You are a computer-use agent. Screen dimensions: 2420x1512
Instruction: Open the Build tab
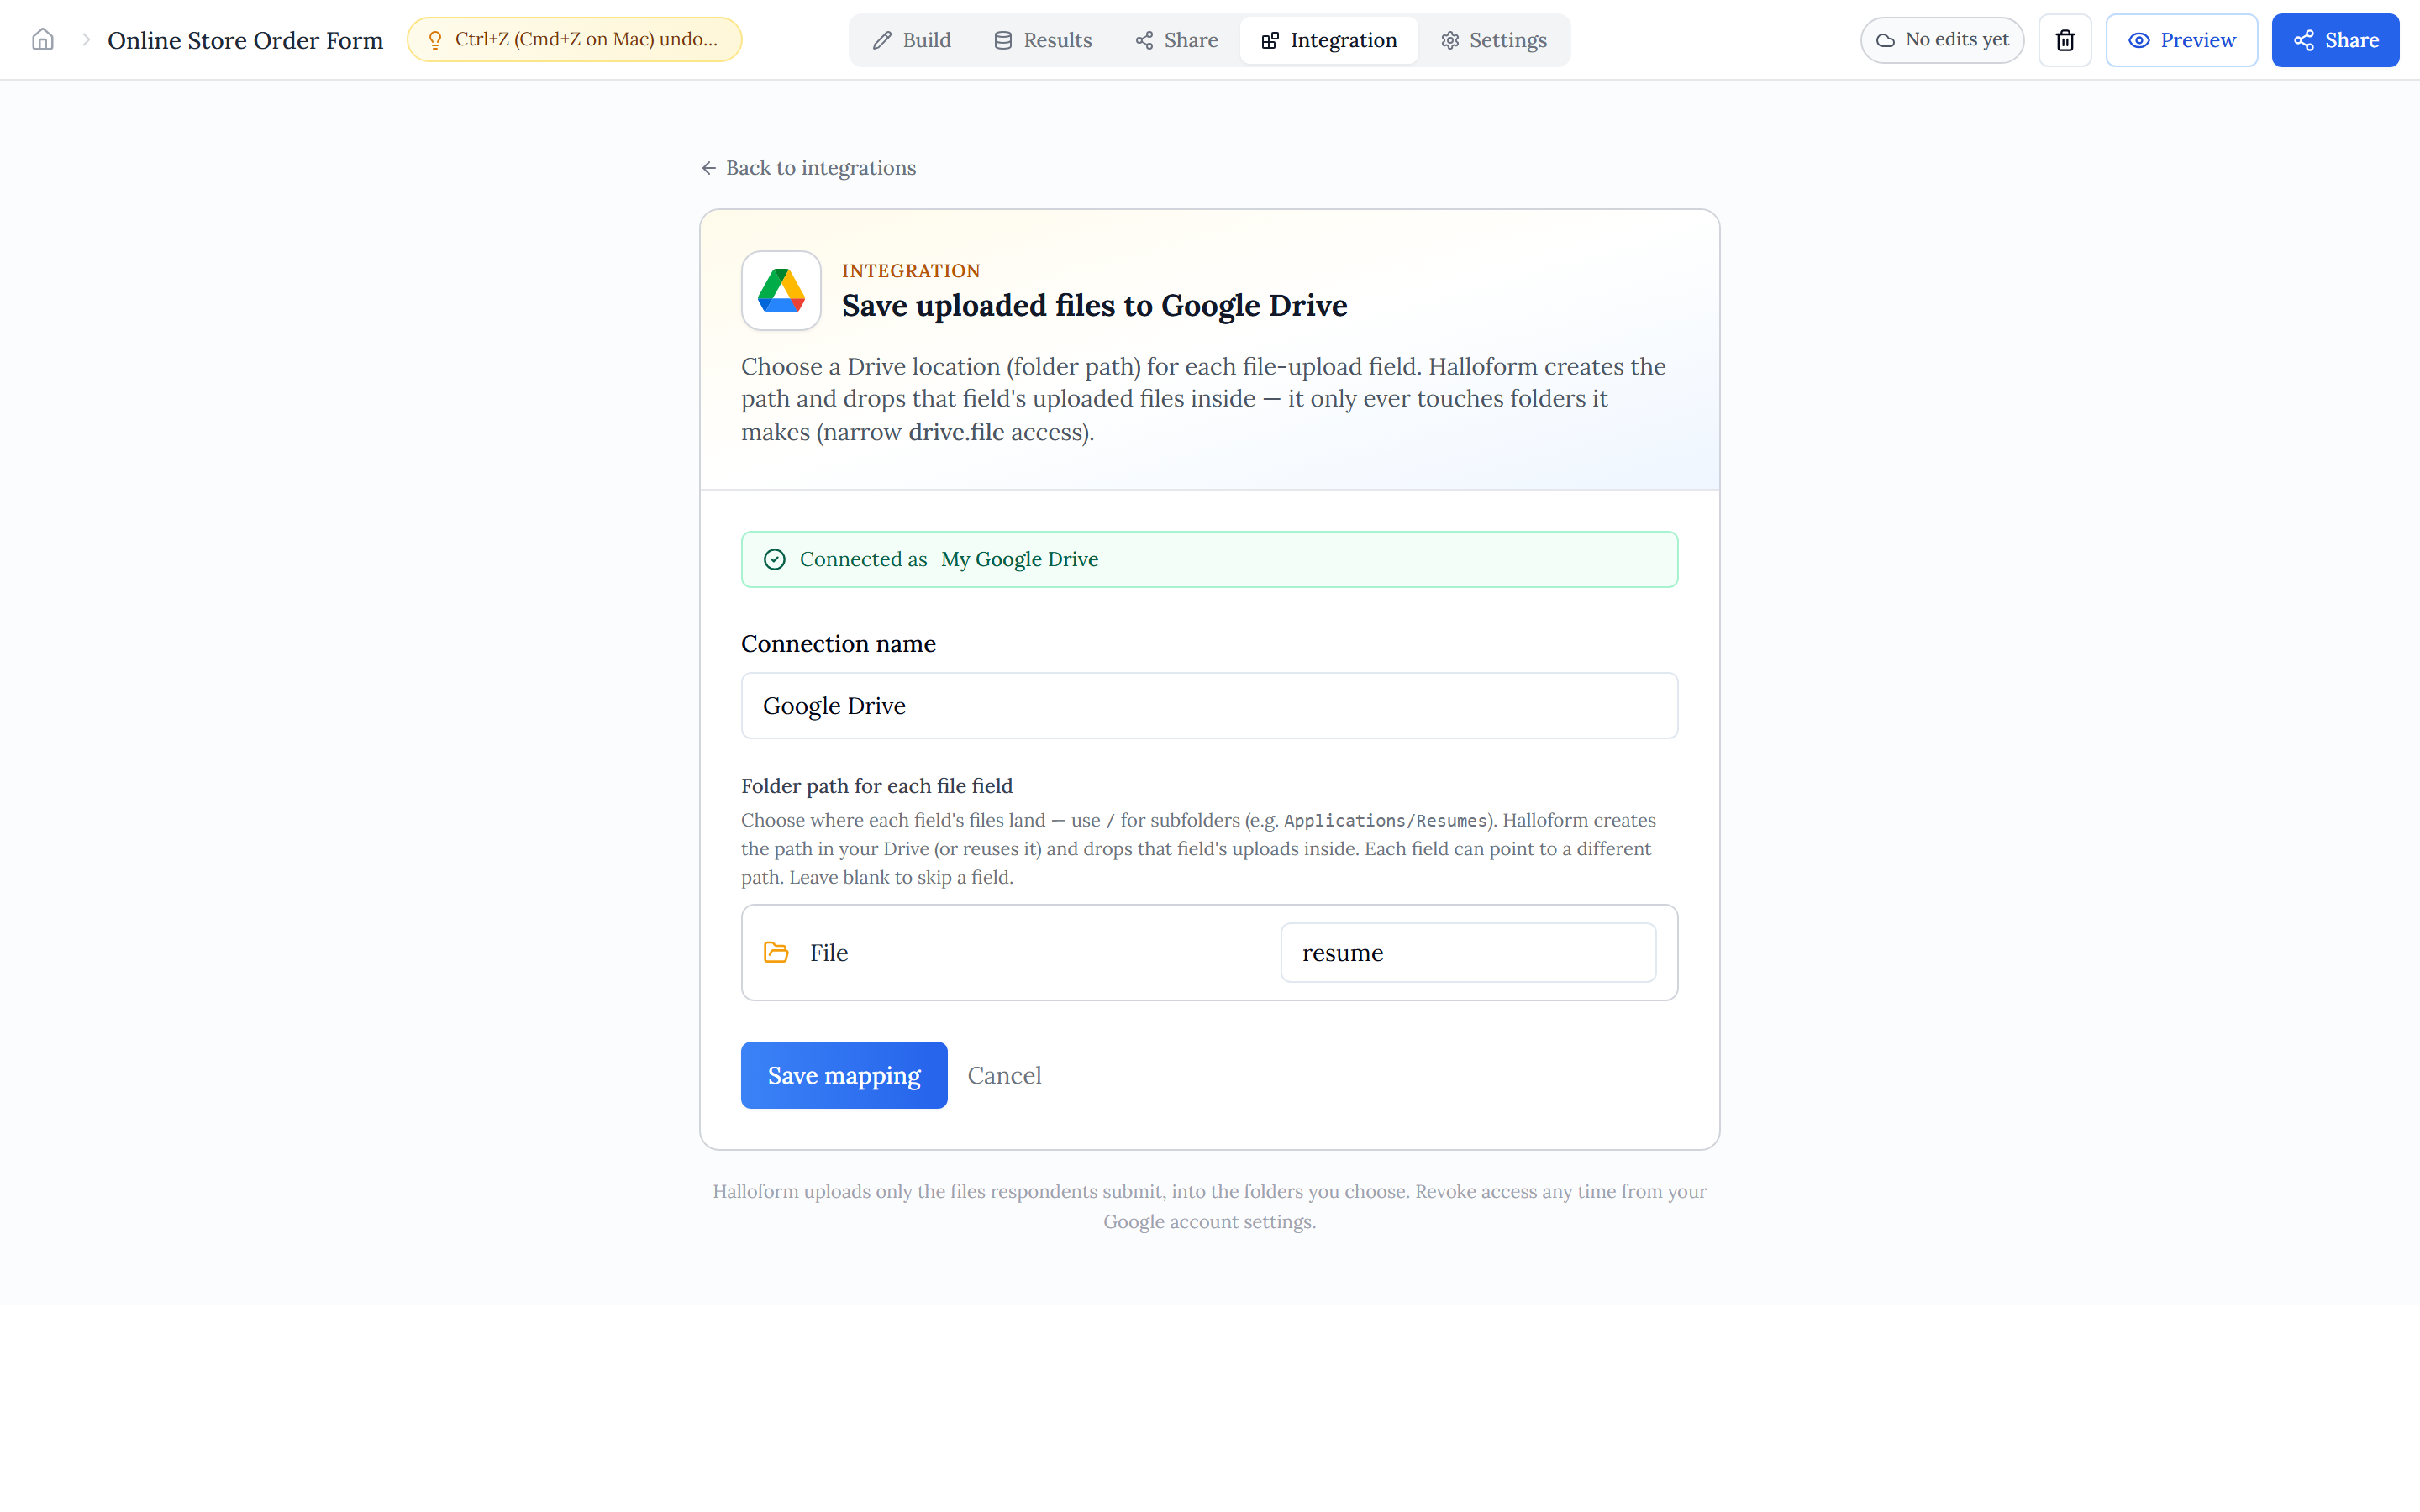coord(911,40)
